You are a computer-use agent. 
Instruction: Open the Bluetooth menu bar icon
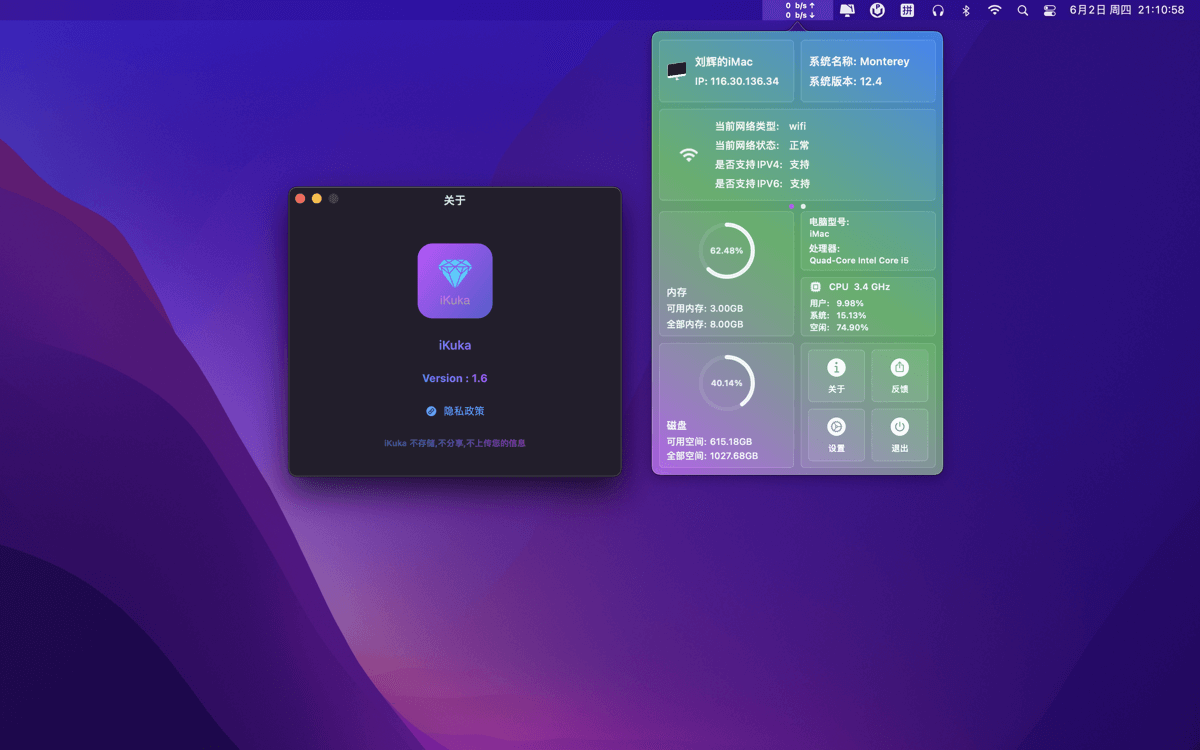click(x=966, y=10)
